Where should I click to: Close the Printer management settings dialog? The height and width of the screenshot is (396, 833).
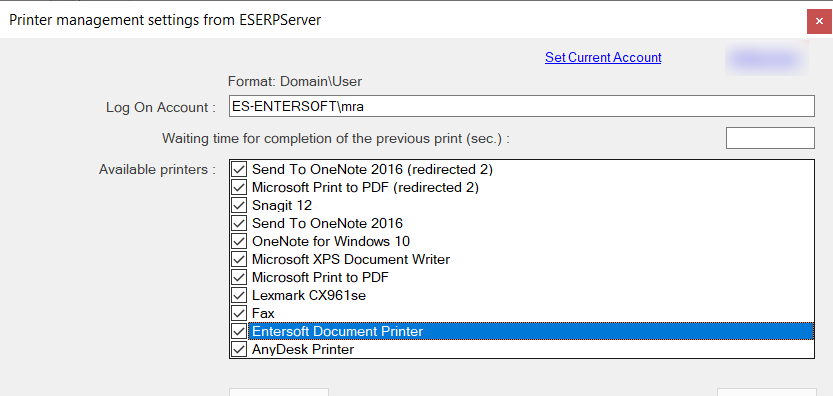[819, 22]
